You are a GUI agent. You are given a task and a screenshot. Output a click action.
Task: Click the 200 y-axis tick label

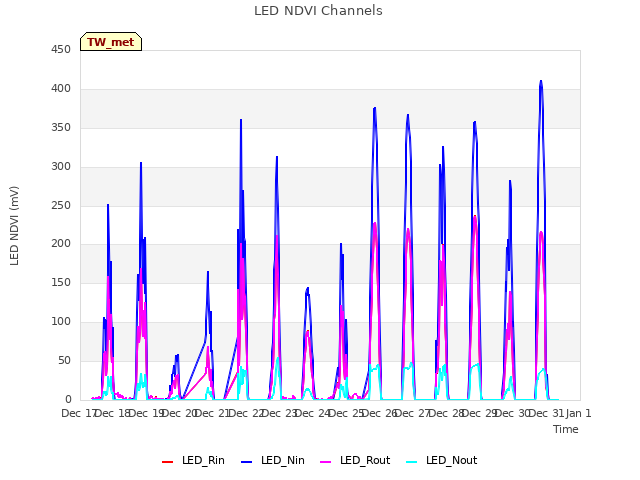pyautogui.click(x=61, y=244)
